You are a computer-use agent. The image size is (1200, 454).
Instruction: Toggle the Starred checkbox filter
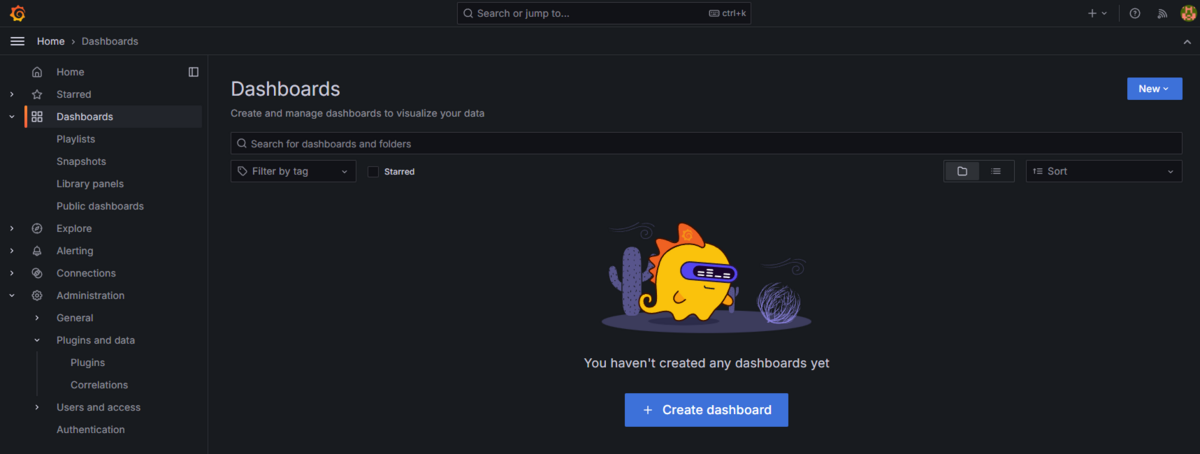pyautogui.click(x=373, y=172)
